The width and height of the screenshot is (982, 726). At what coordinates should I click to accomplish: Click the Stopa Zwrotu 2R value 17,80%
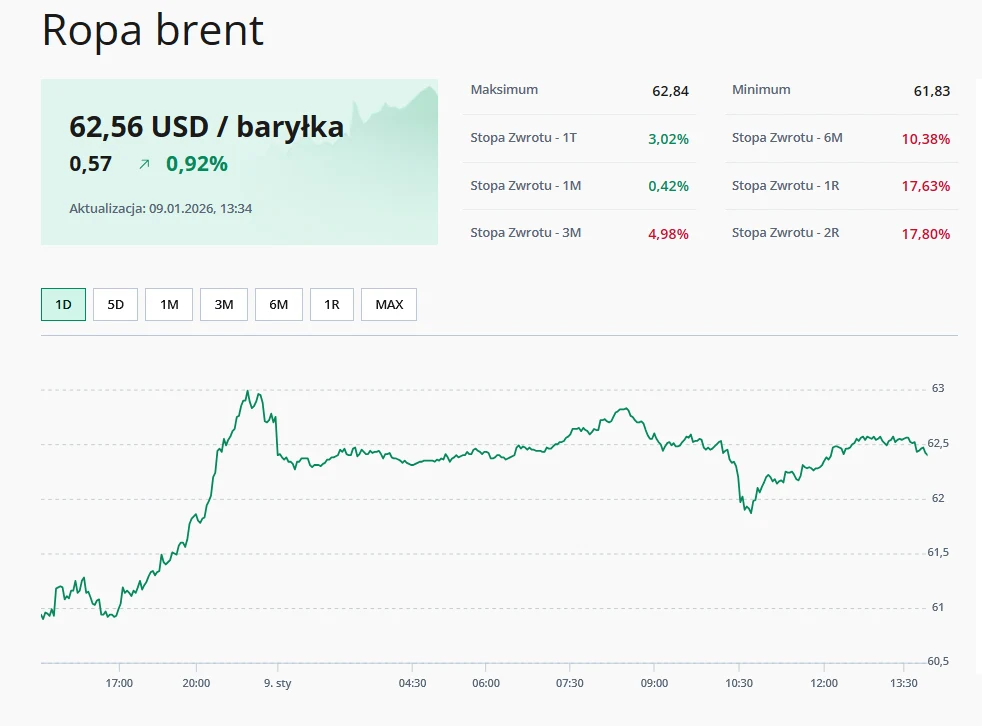click(x=925, y=233)
